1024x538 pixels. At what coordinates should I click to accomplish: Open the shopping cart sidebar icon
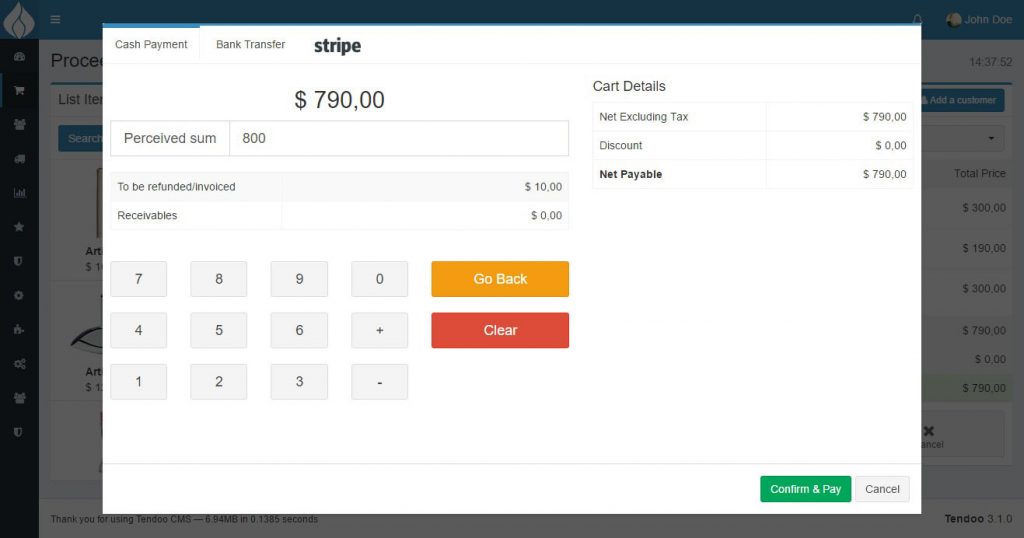coord(19,90)
